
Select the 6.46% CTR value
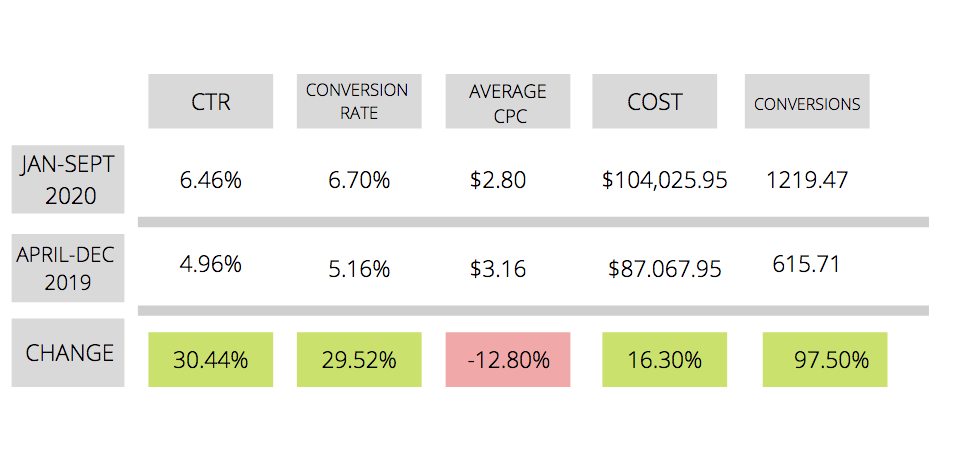211,181
